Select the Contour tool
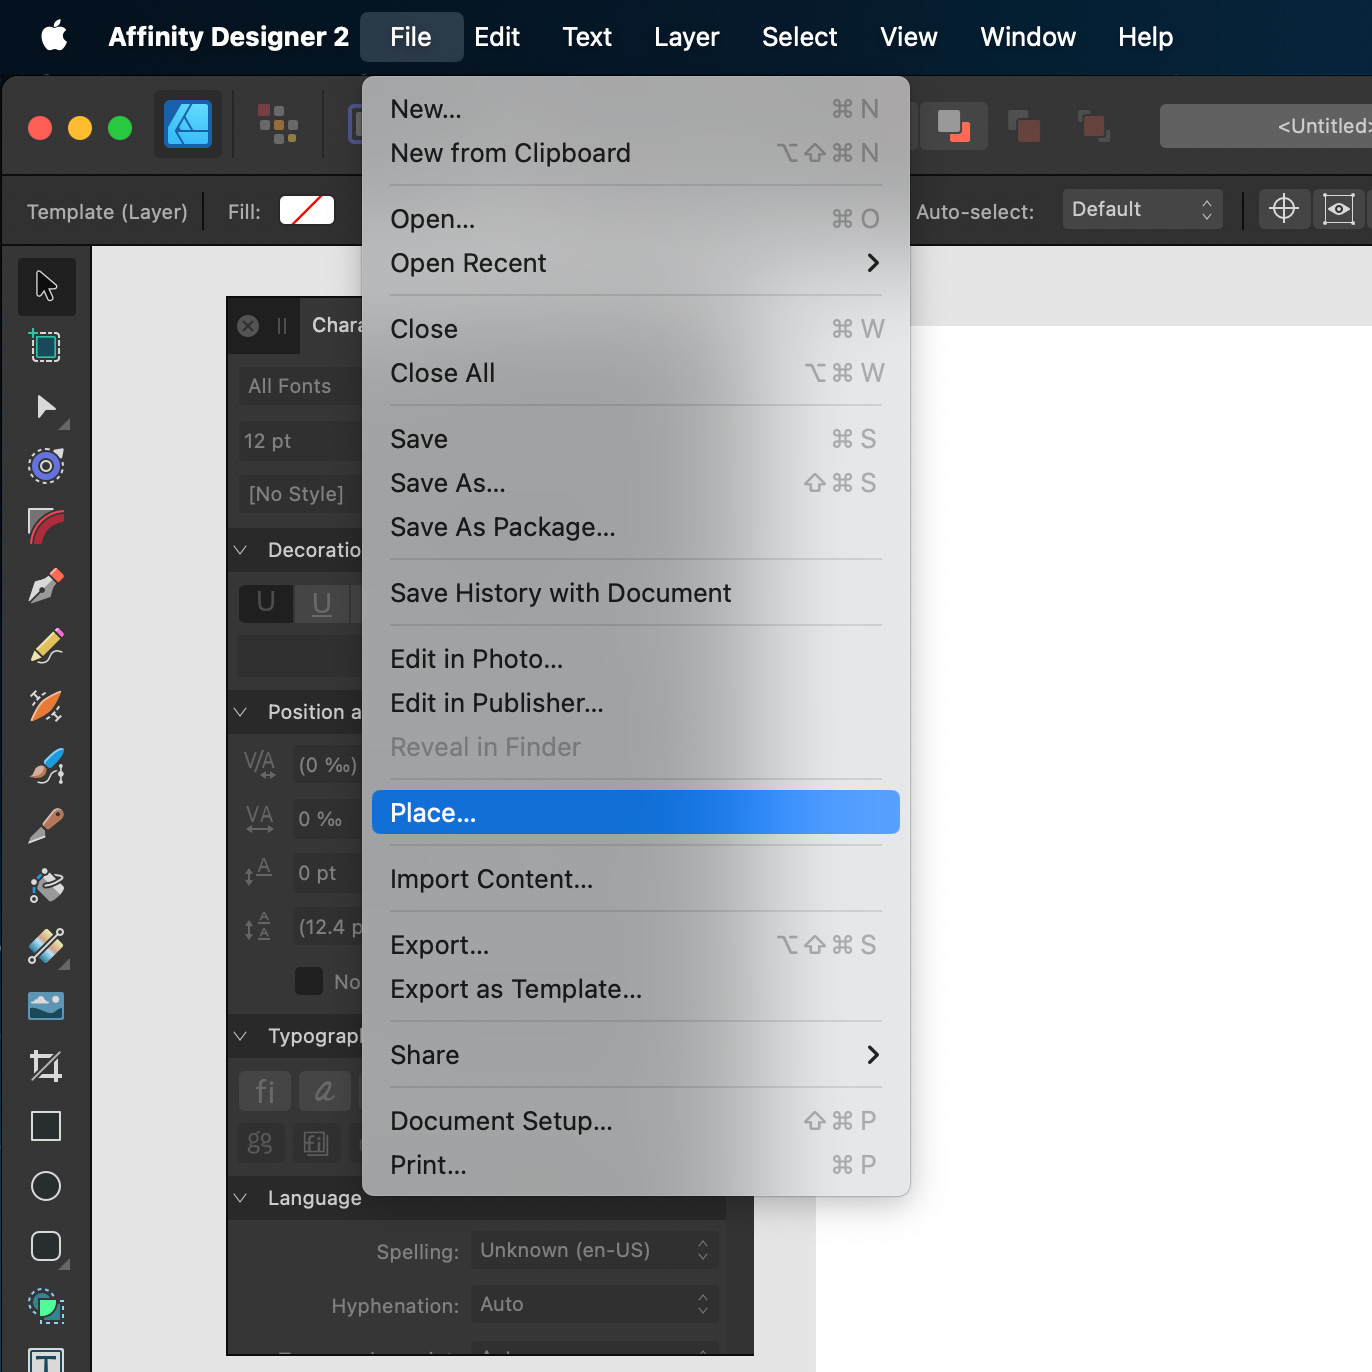 pyautogui.click(x=46, y=526)
